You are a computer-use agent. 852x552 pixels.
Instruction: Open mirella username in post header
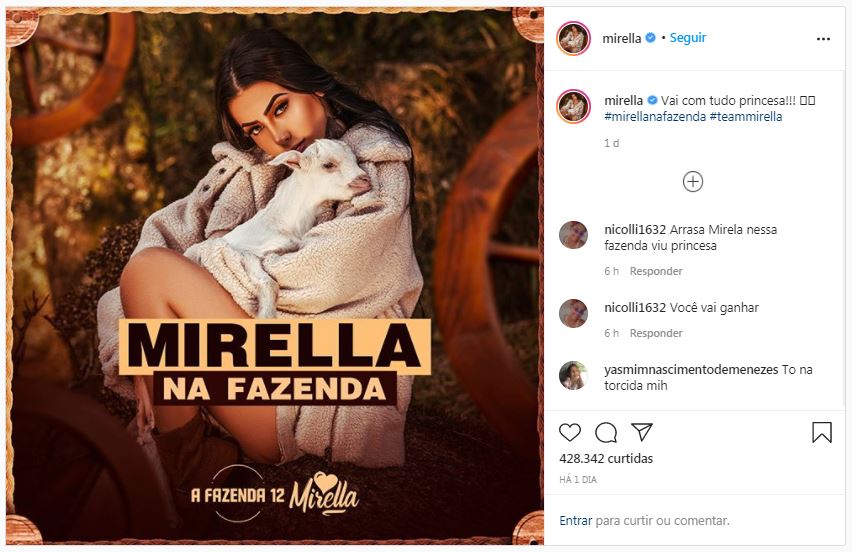point(622,39)
